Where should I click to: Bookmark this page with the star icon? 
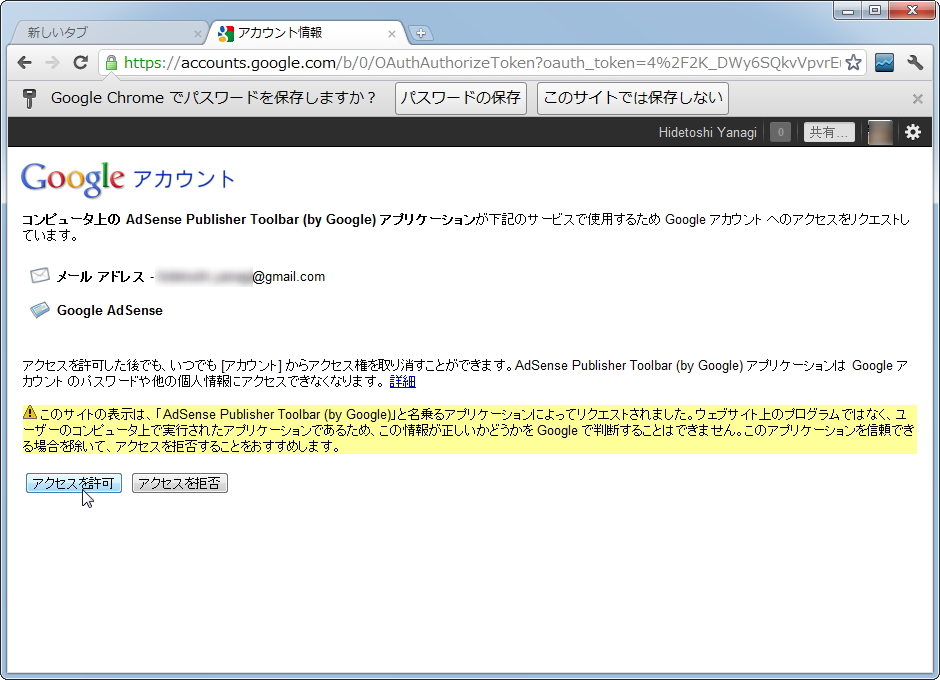click(x=853, y=62)
